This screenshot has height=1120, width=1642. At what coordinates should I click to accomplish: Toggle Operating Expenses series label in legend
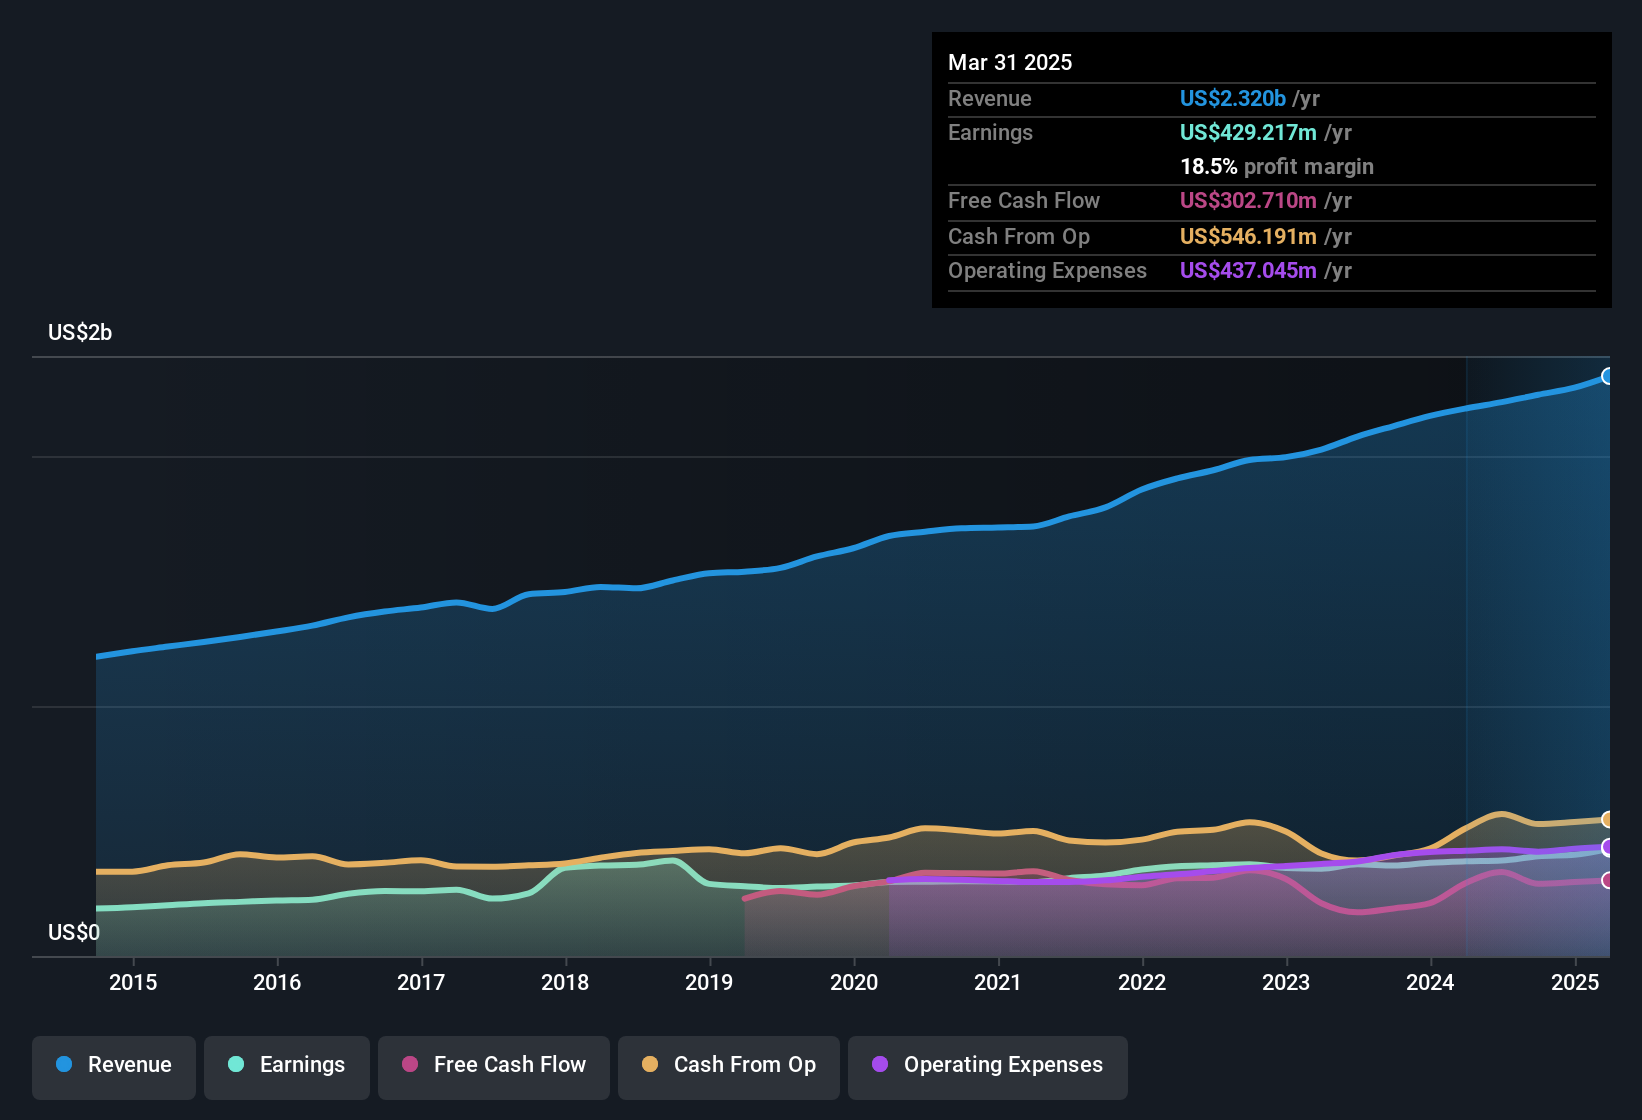pos(1003,1064)
